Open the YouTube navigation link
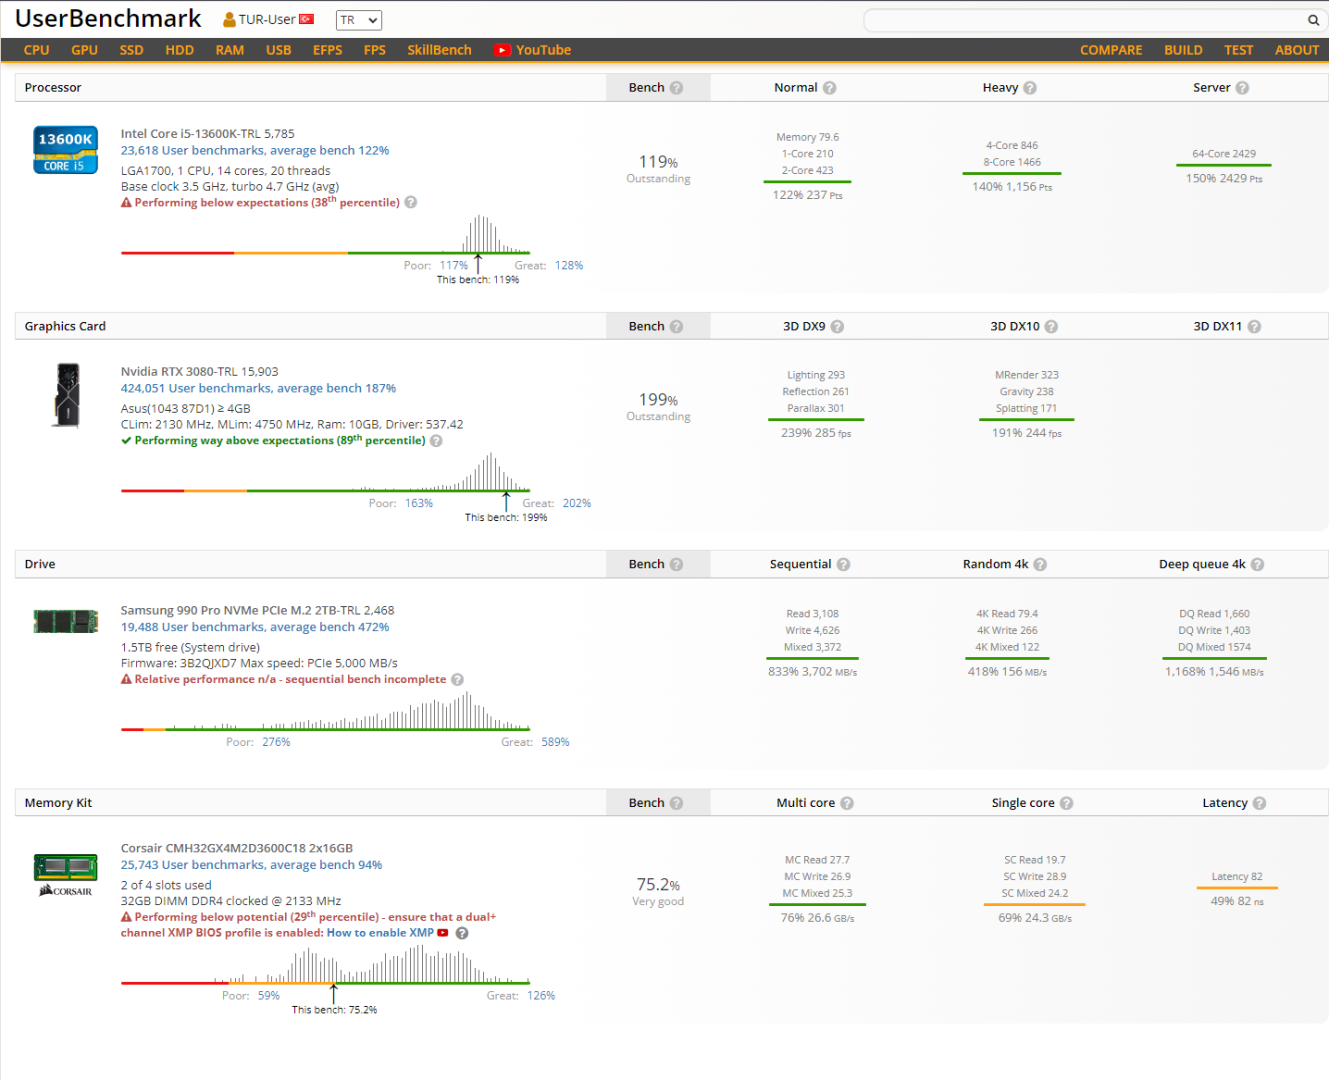 pyautogui.click(x=532, y=50)
